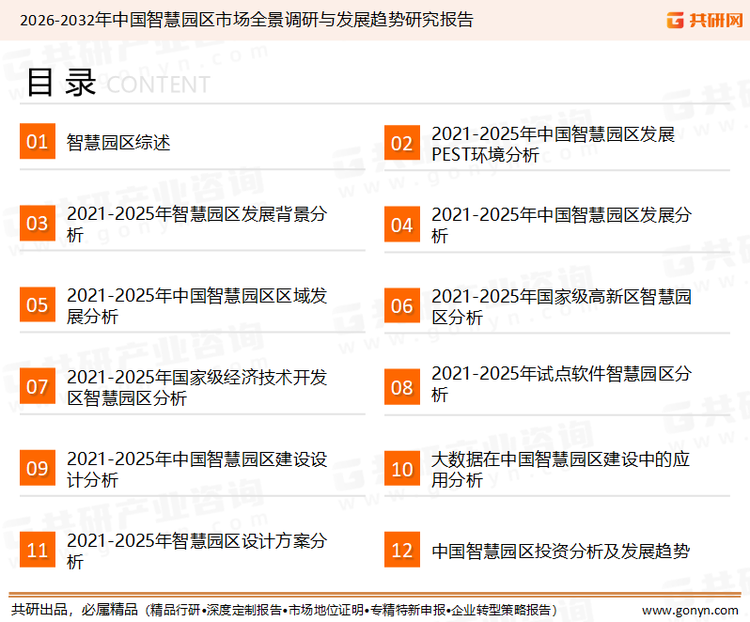Viewport: 750px width, 622px height.
Task: Select chapter title 中国智慧园区投资分析及发展趋势
Action: point(561,551)
